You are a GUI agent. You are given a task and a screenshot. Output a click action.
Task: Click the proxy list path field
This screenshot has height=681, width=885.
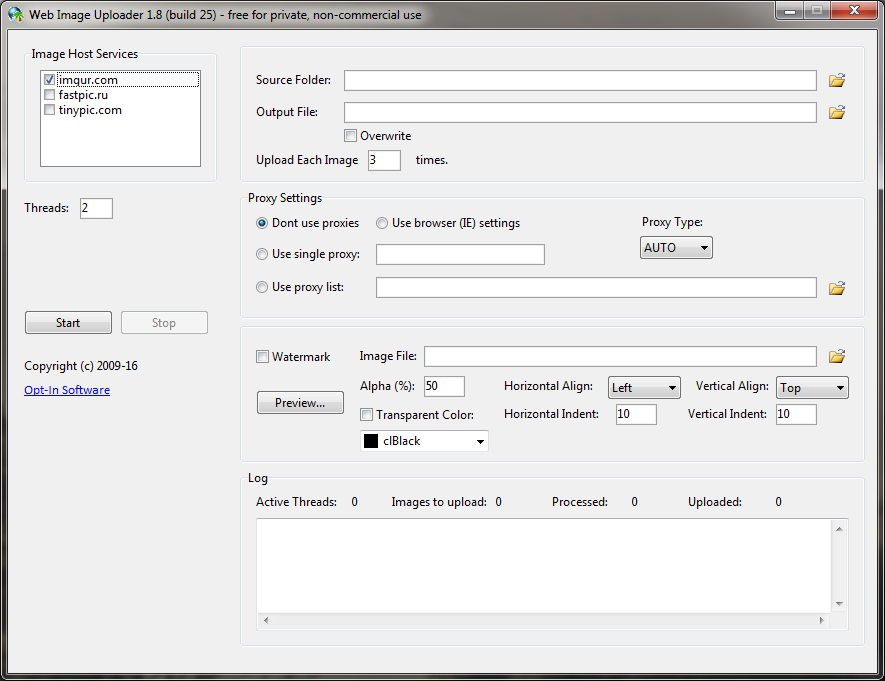tap(597, 287)
